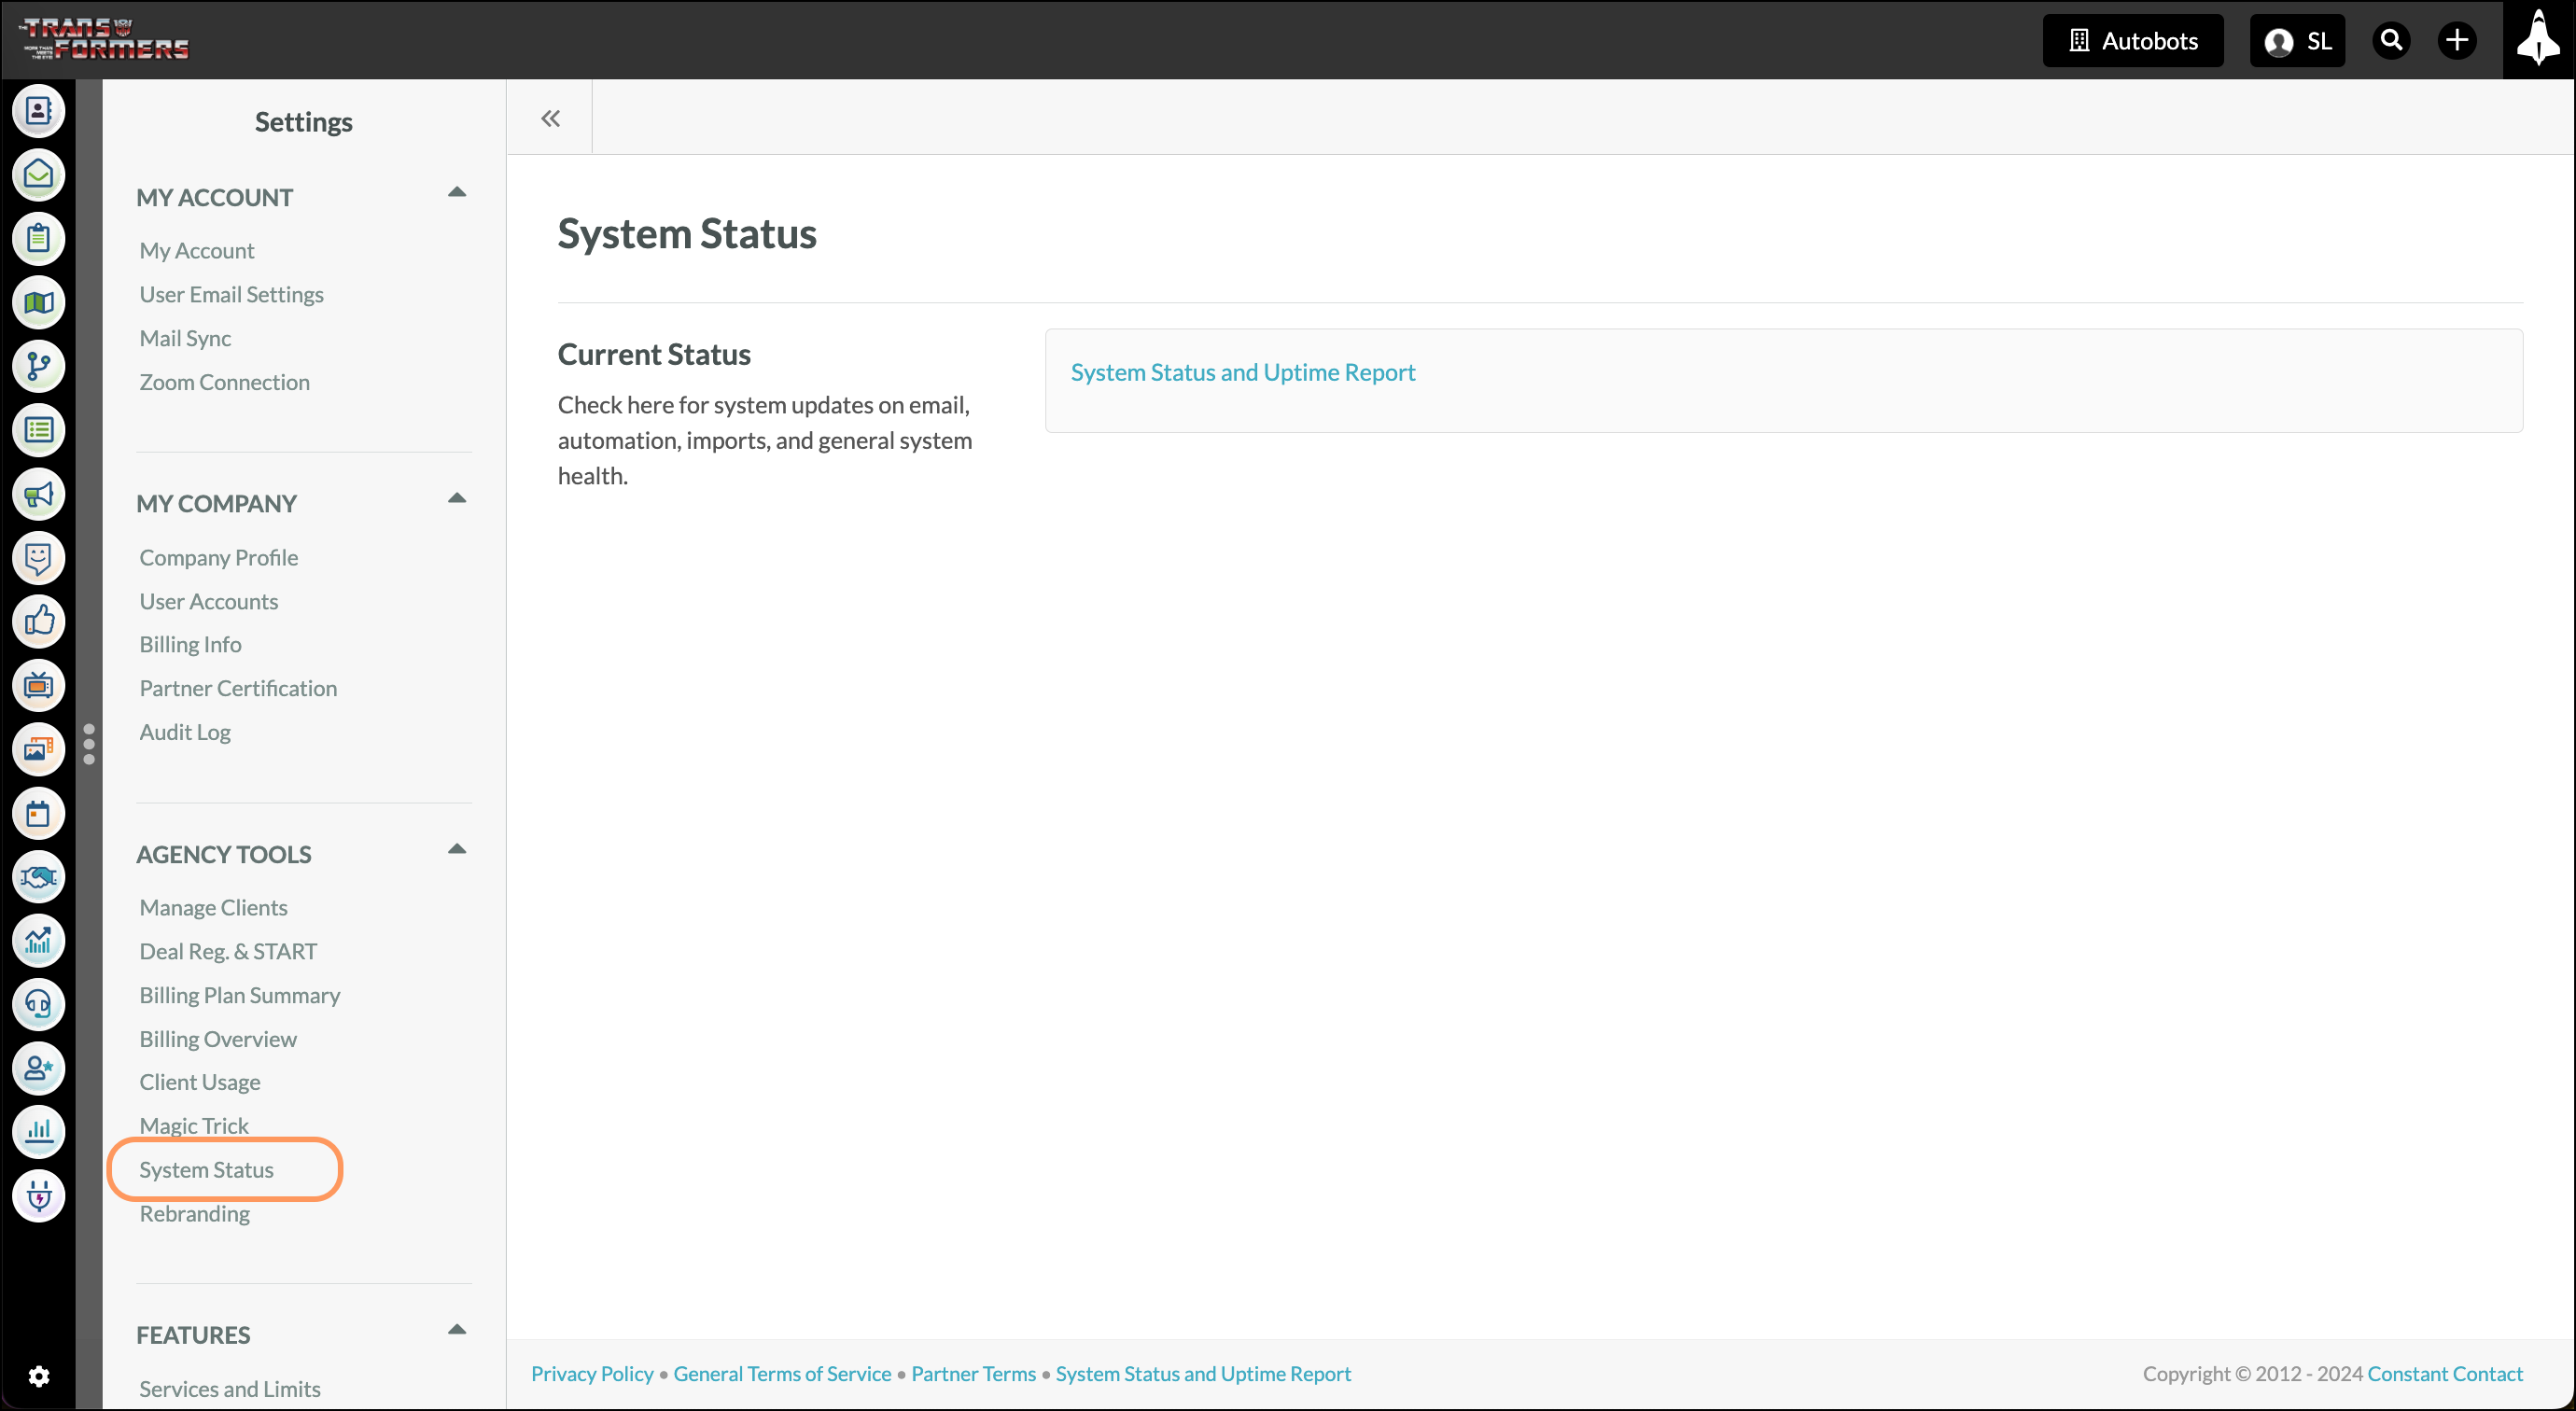This screenshot has width=2576, height=1411.
Task: Open My Account settings page
Action: 197,251
